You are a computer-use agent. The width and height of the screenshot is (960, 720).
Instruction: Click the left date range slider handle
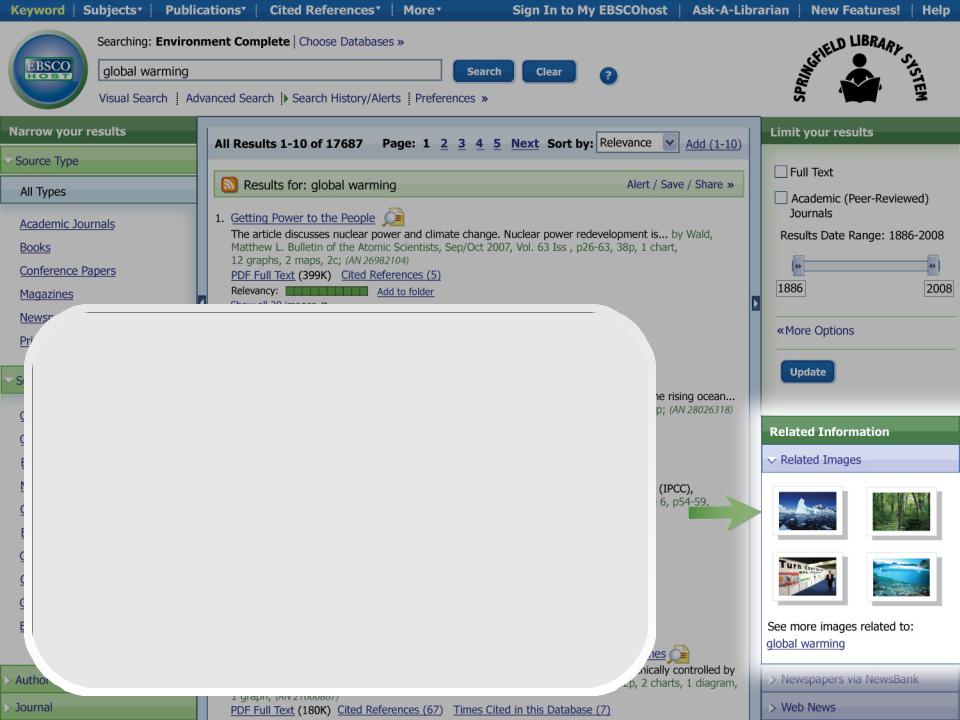coord(797,265)
